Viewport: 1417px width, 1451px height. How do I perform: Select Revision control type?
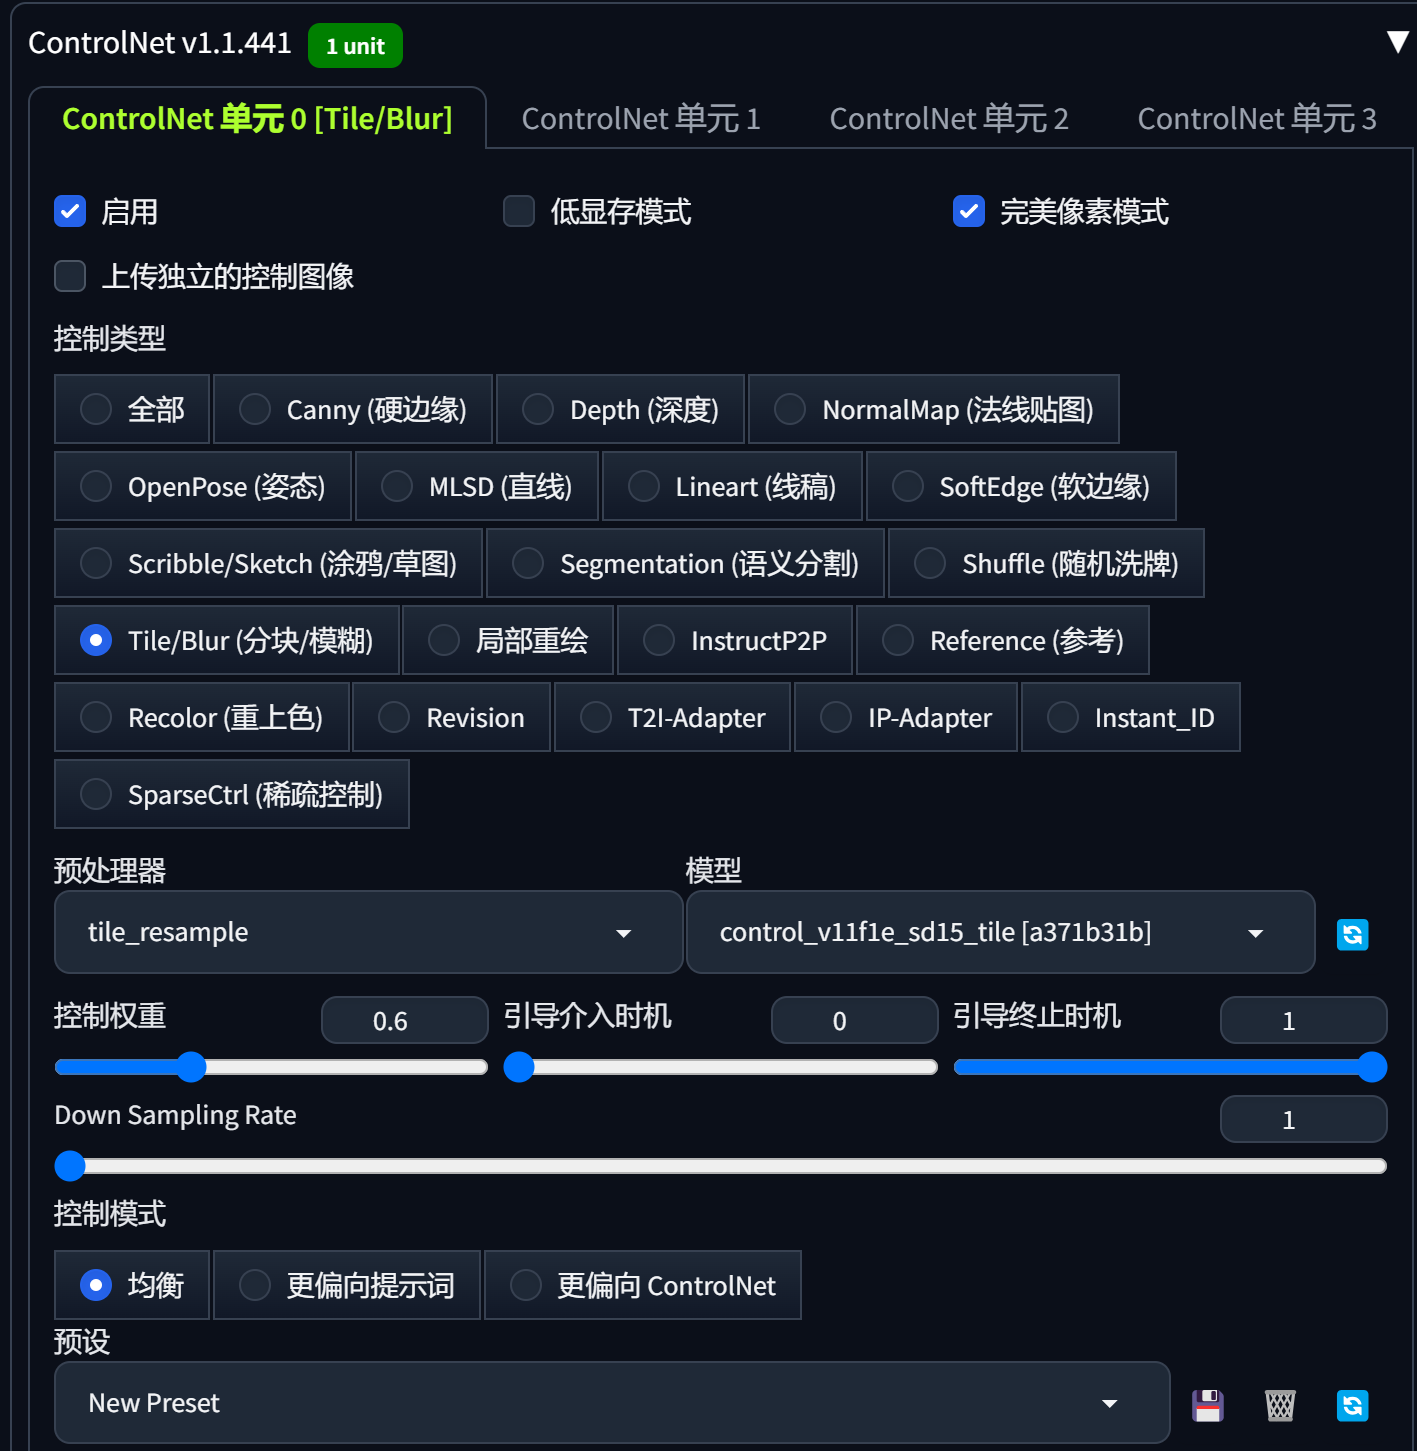click(452, 717)
